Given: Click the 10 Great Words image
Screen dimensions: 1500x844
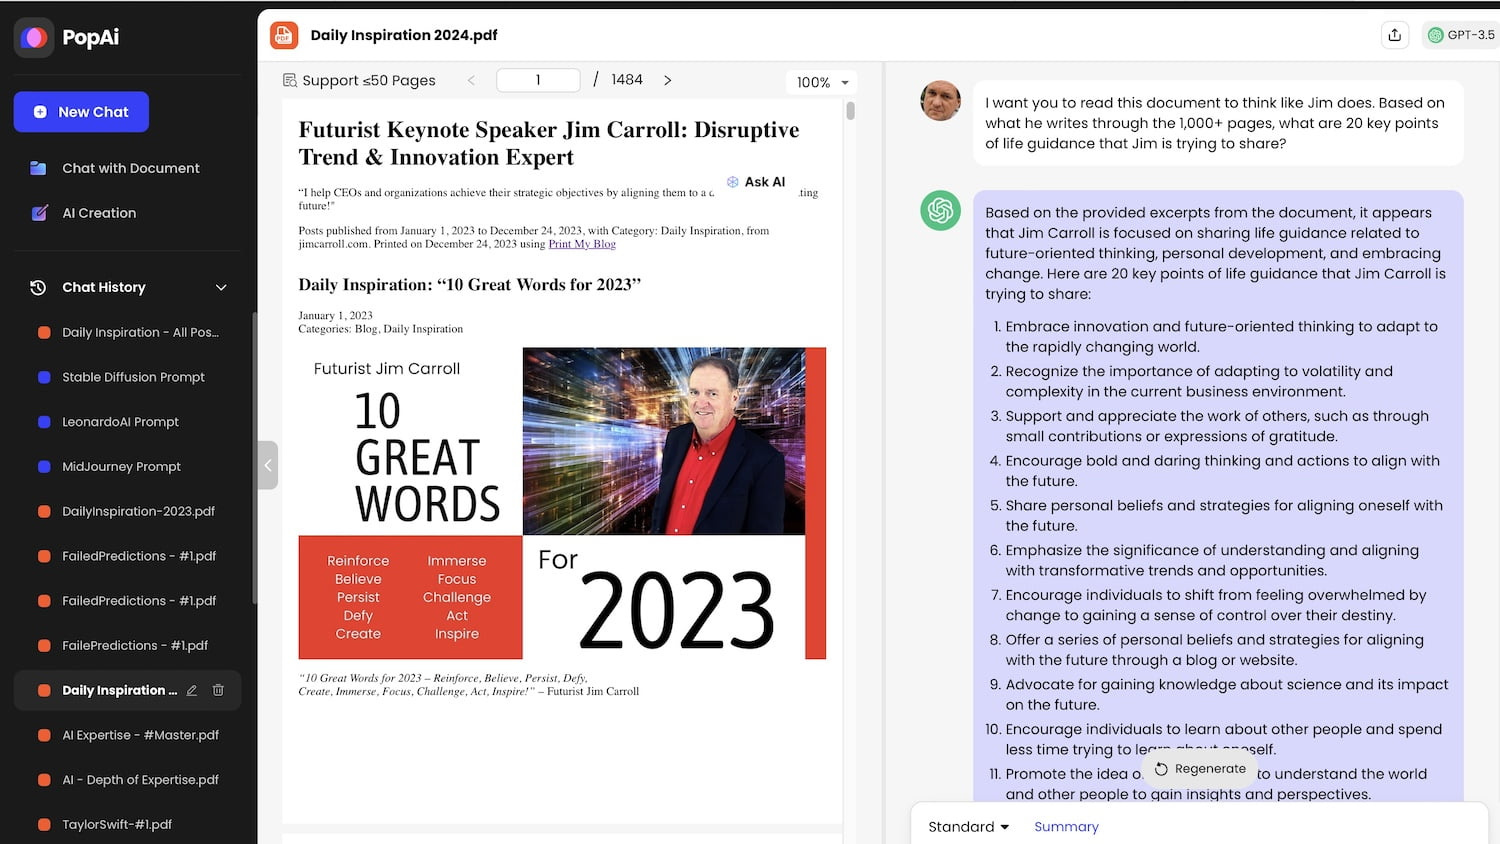Looking at the screenshot, I should click(x=562, y=503).
